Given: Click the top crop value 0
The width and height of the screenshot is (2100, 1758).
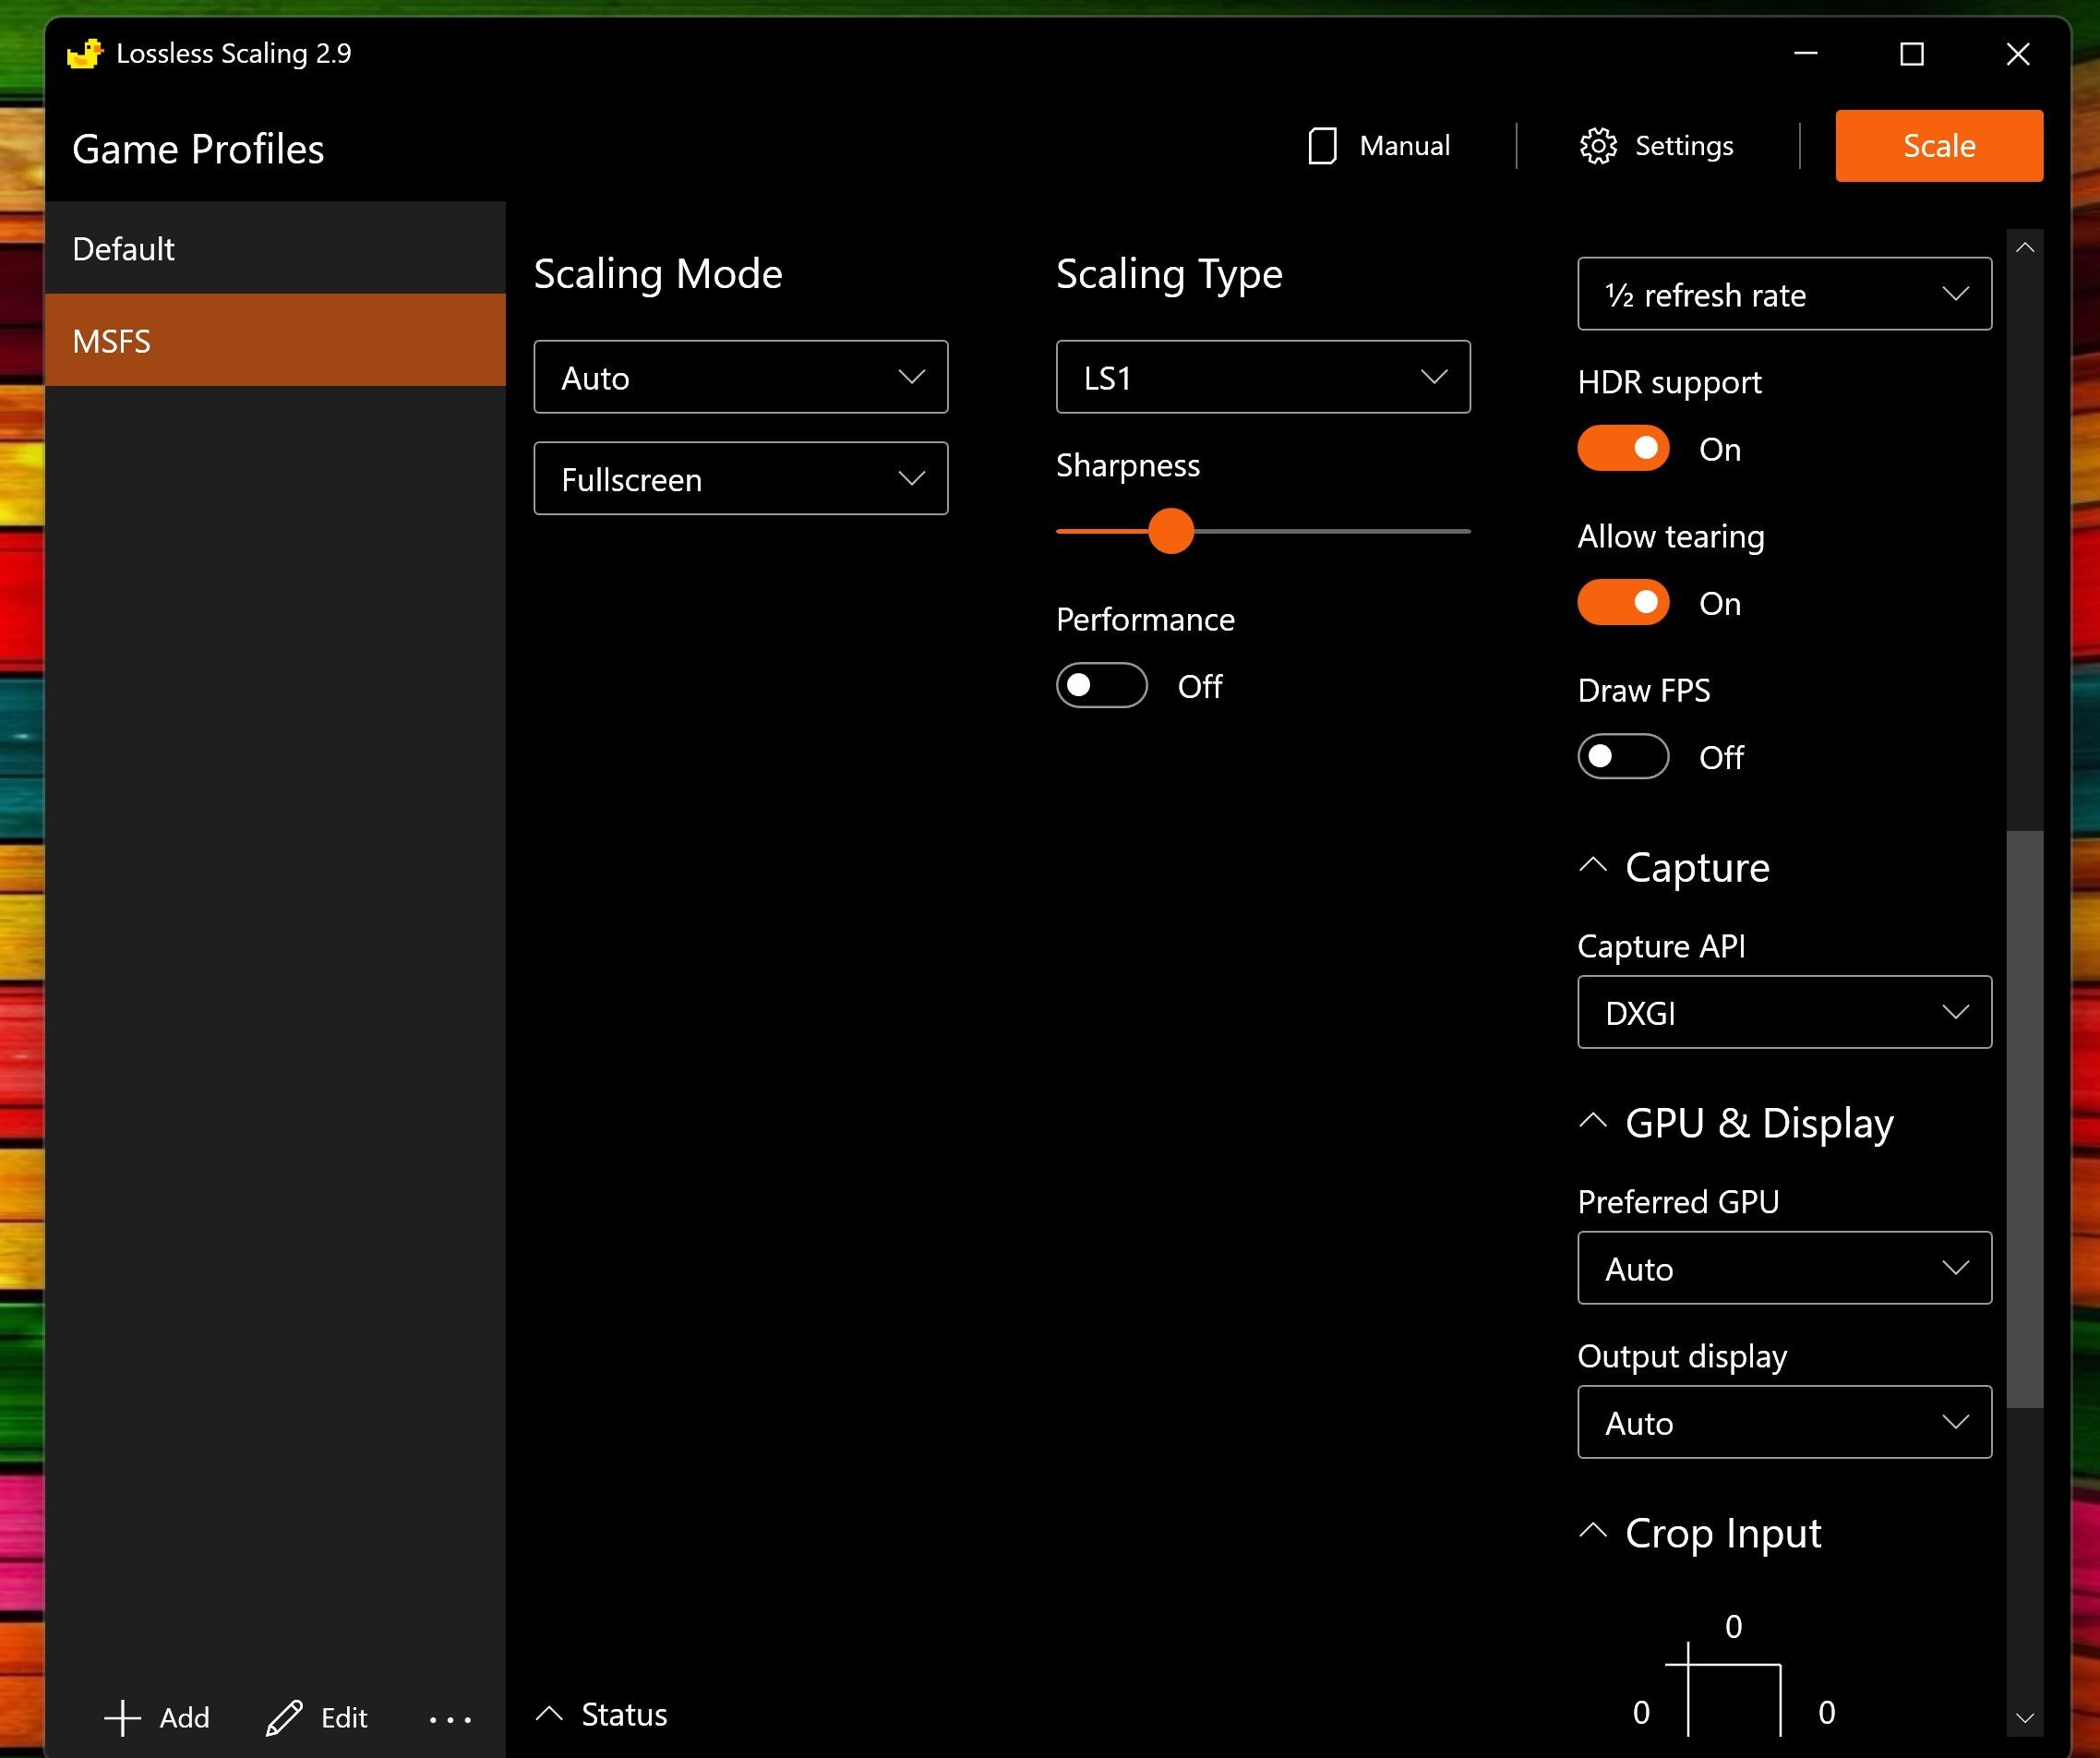Looking at the screenshot, I should 1734,1626.
